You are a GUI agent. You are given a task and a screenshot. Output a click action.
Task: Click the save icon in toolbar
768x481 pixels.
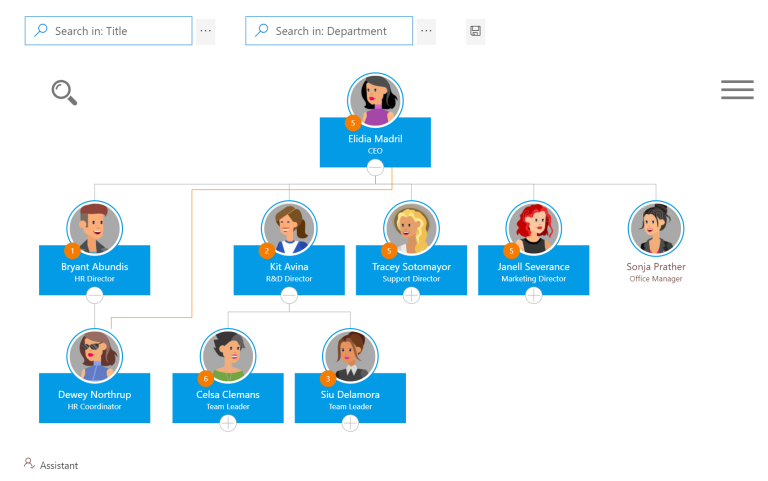click(x=476, y=31)
